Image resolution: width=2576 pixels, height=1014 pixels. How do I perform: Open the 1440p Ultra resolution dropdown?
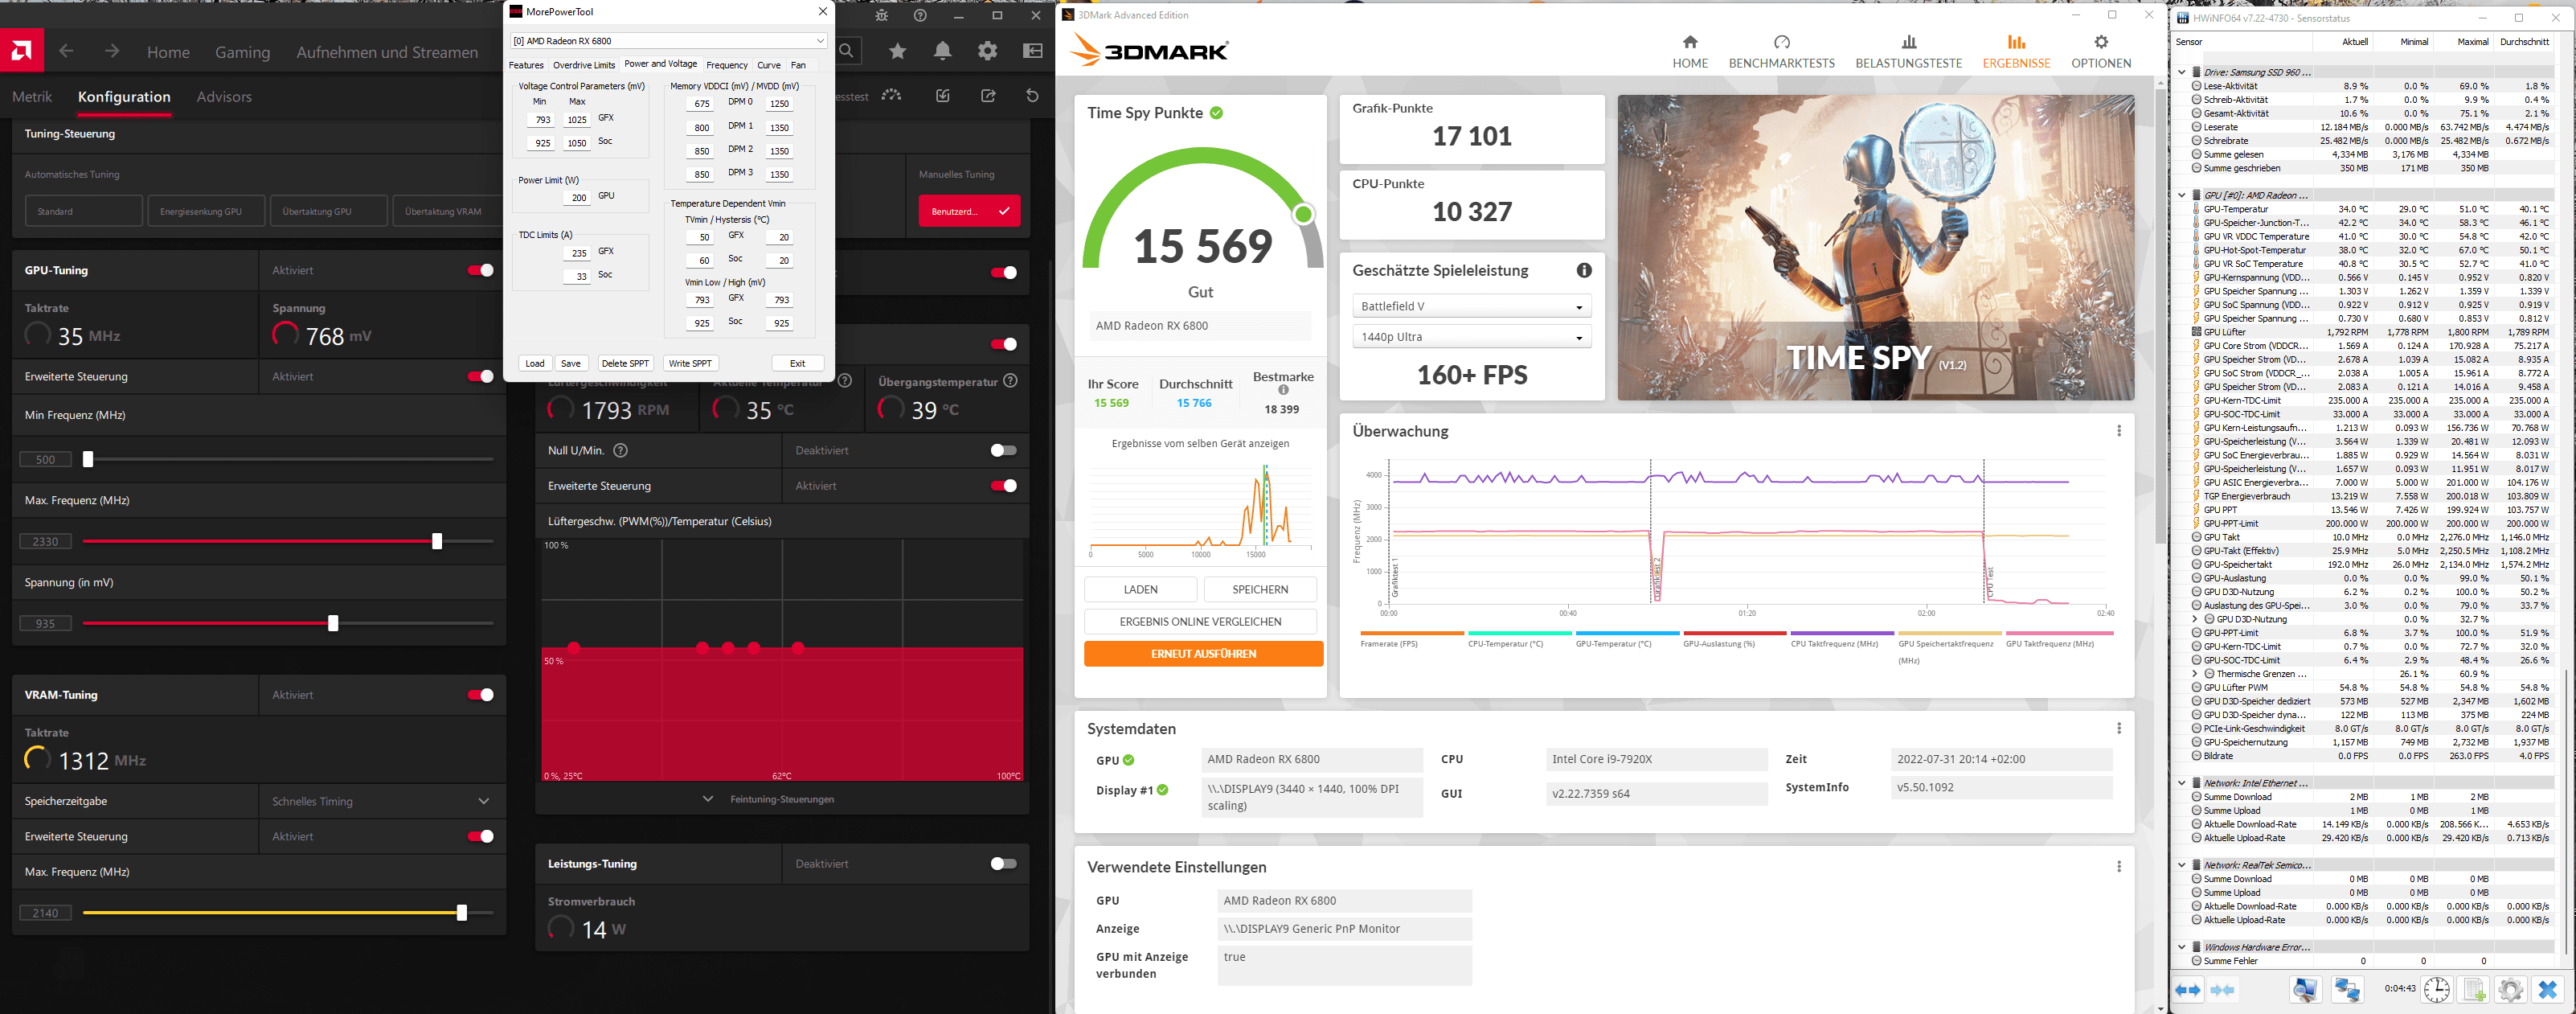(1471, 337)
